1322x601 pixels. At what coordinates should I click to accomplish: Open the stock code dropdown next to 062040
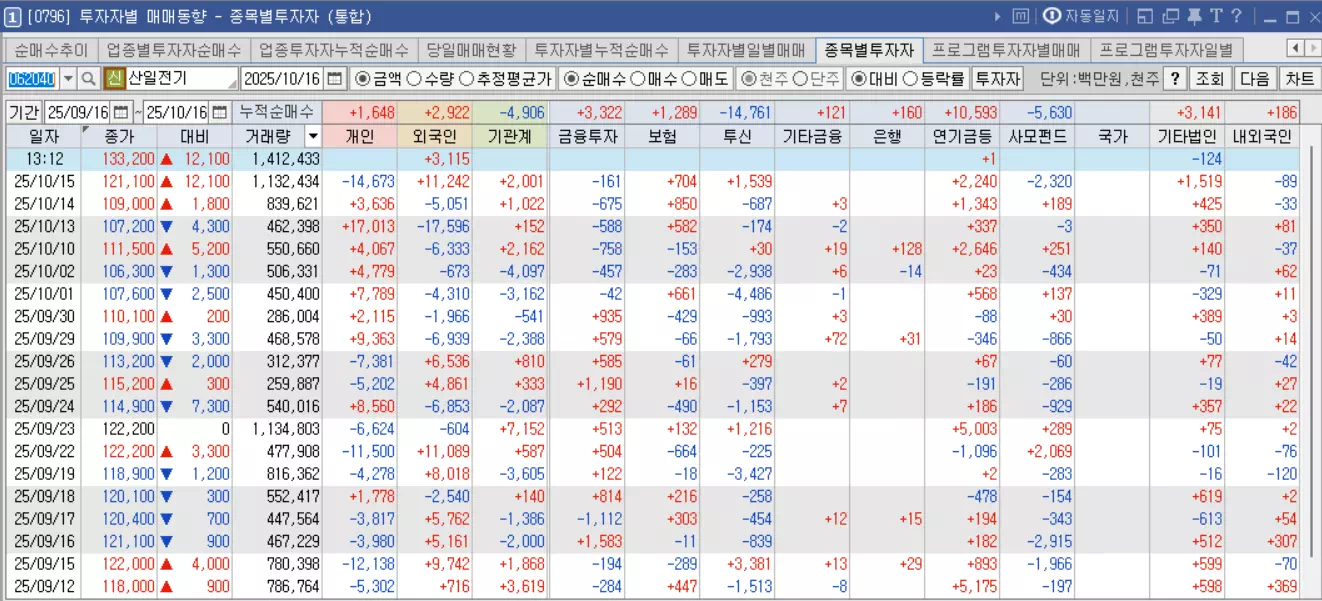68,78
